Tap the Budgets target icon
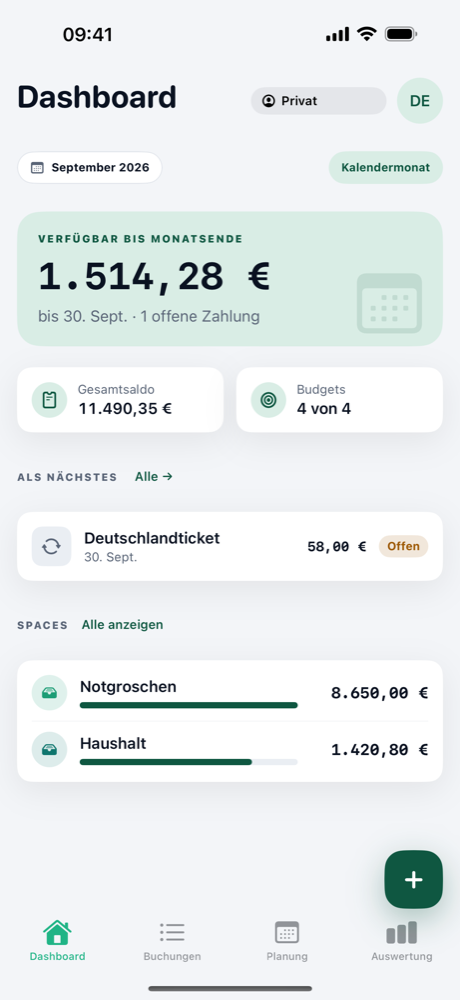Screen dimensions: 460x1000 pos(269,400)
